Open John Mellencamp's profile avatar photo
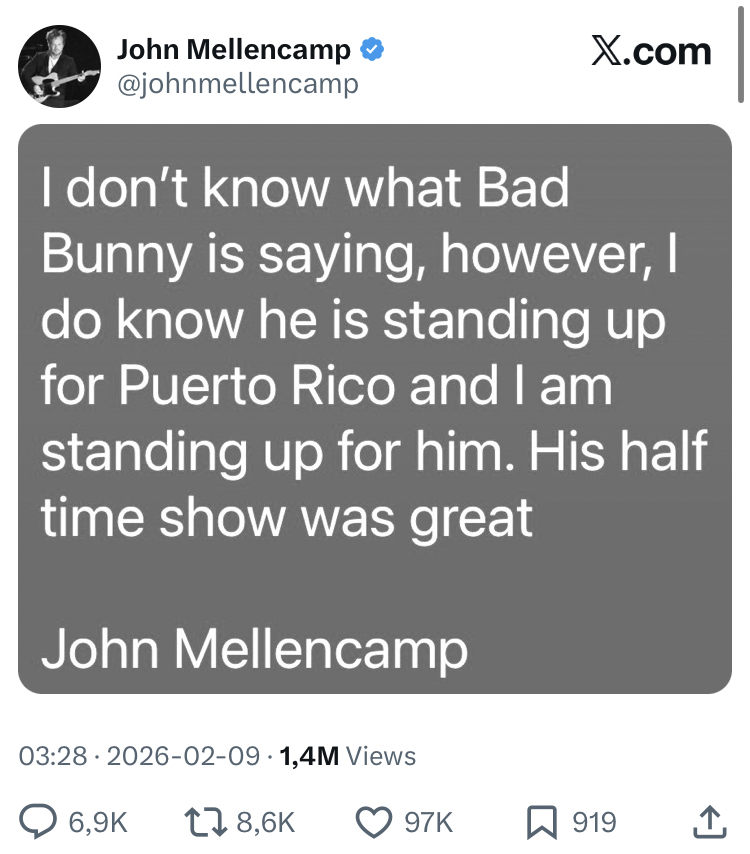 pos(60,66)
